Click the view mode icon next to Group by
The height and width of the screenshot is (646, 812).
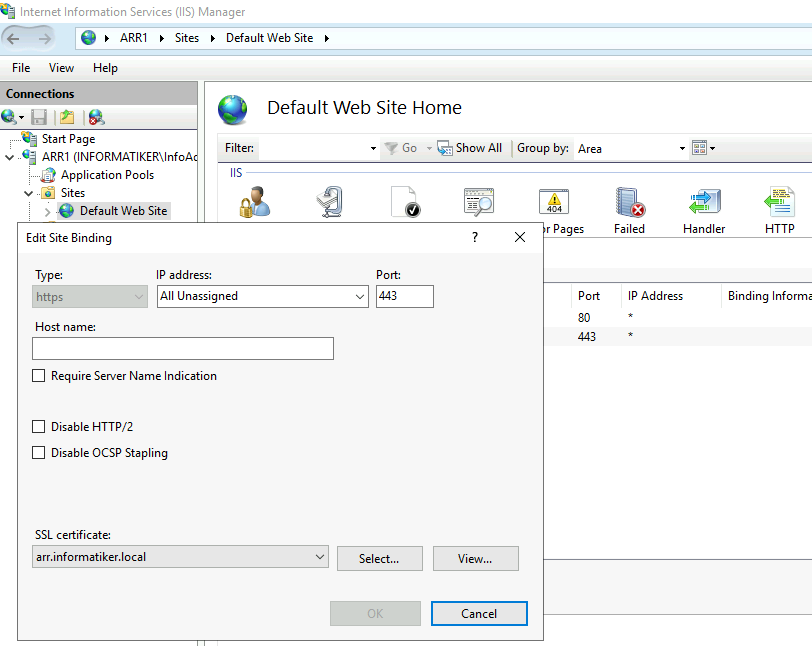pos(699,148)
